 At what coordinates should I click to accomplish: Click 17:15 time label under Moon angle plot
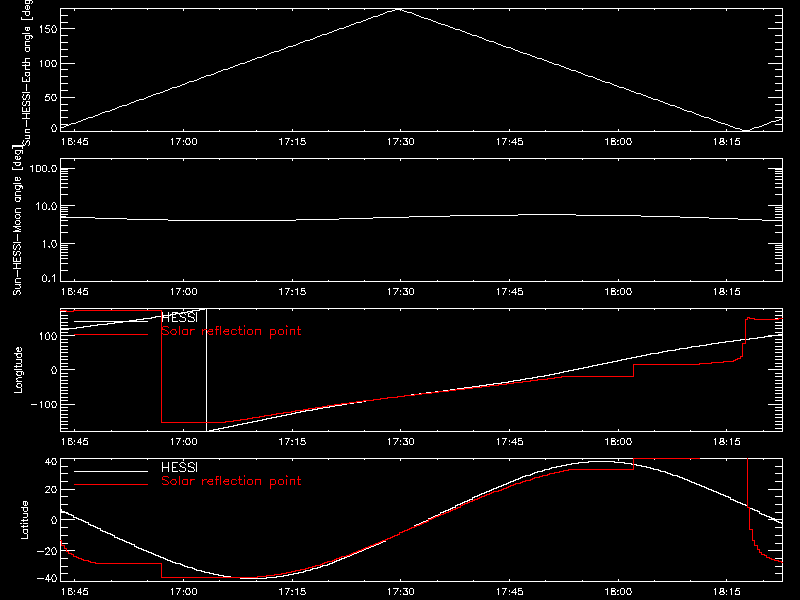[x=292, y=292]
